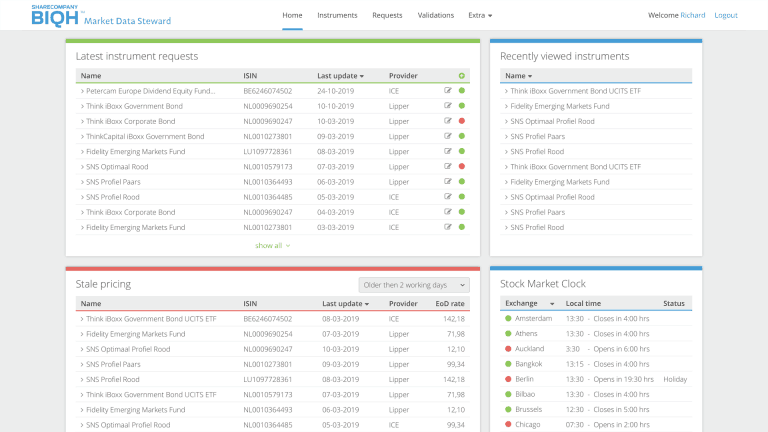Edit the NL0010364493 SNS Profiel Paars request
The height and width of the screenshot is (432, 768).
click(x=448, y=182)
